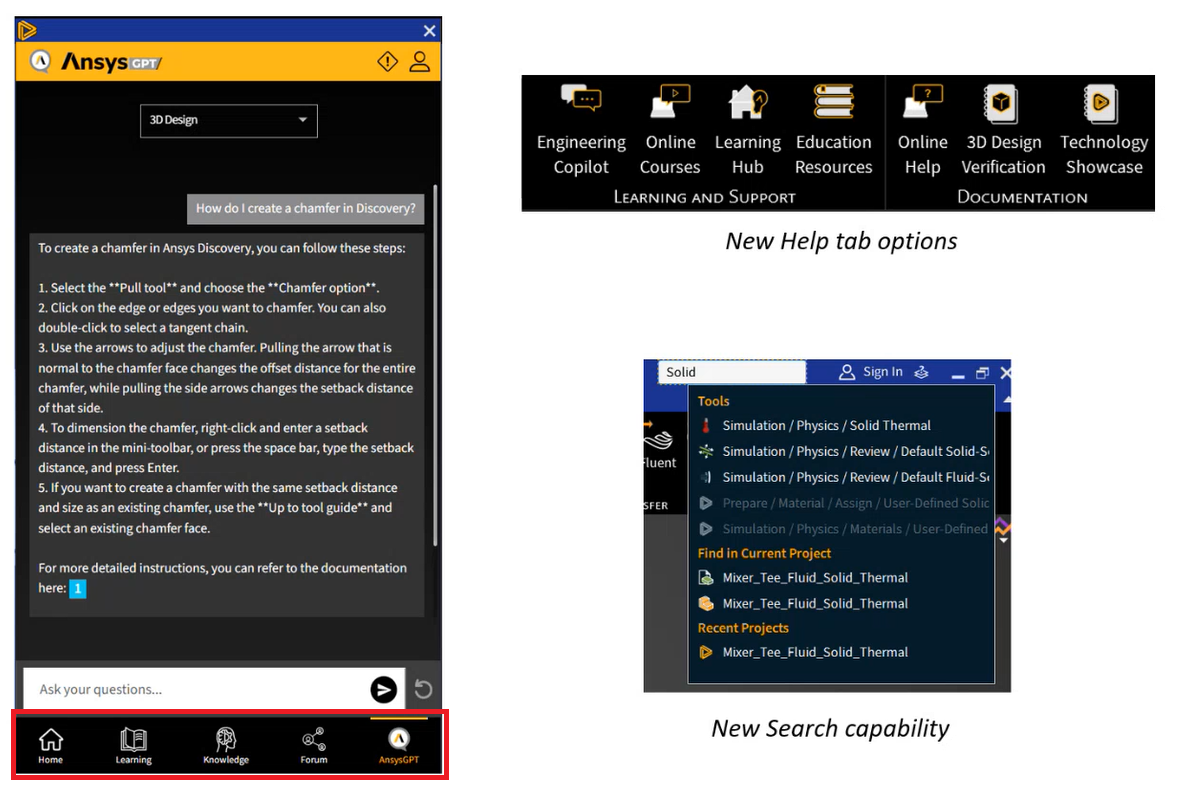Open Engineering Copilot
Screen dimensions: 1184x794
(581, 130)
